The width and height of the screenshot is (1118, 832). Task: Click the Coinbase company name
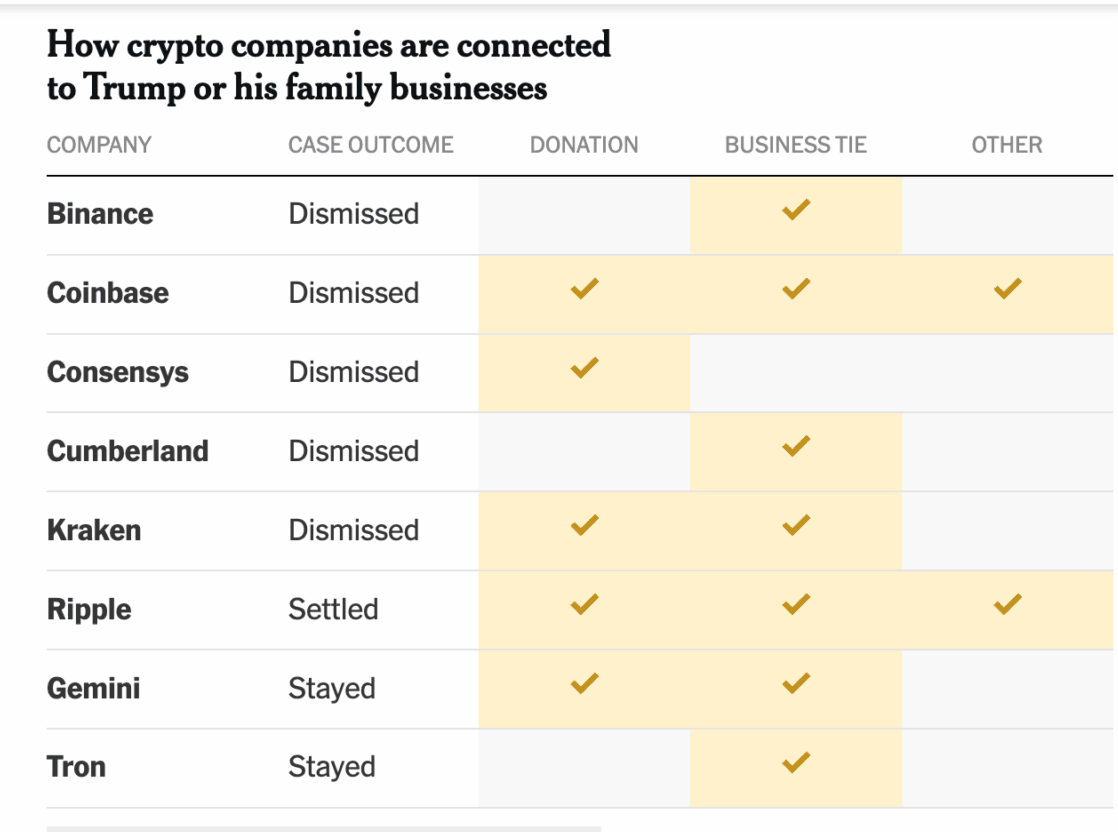point(108,293)
